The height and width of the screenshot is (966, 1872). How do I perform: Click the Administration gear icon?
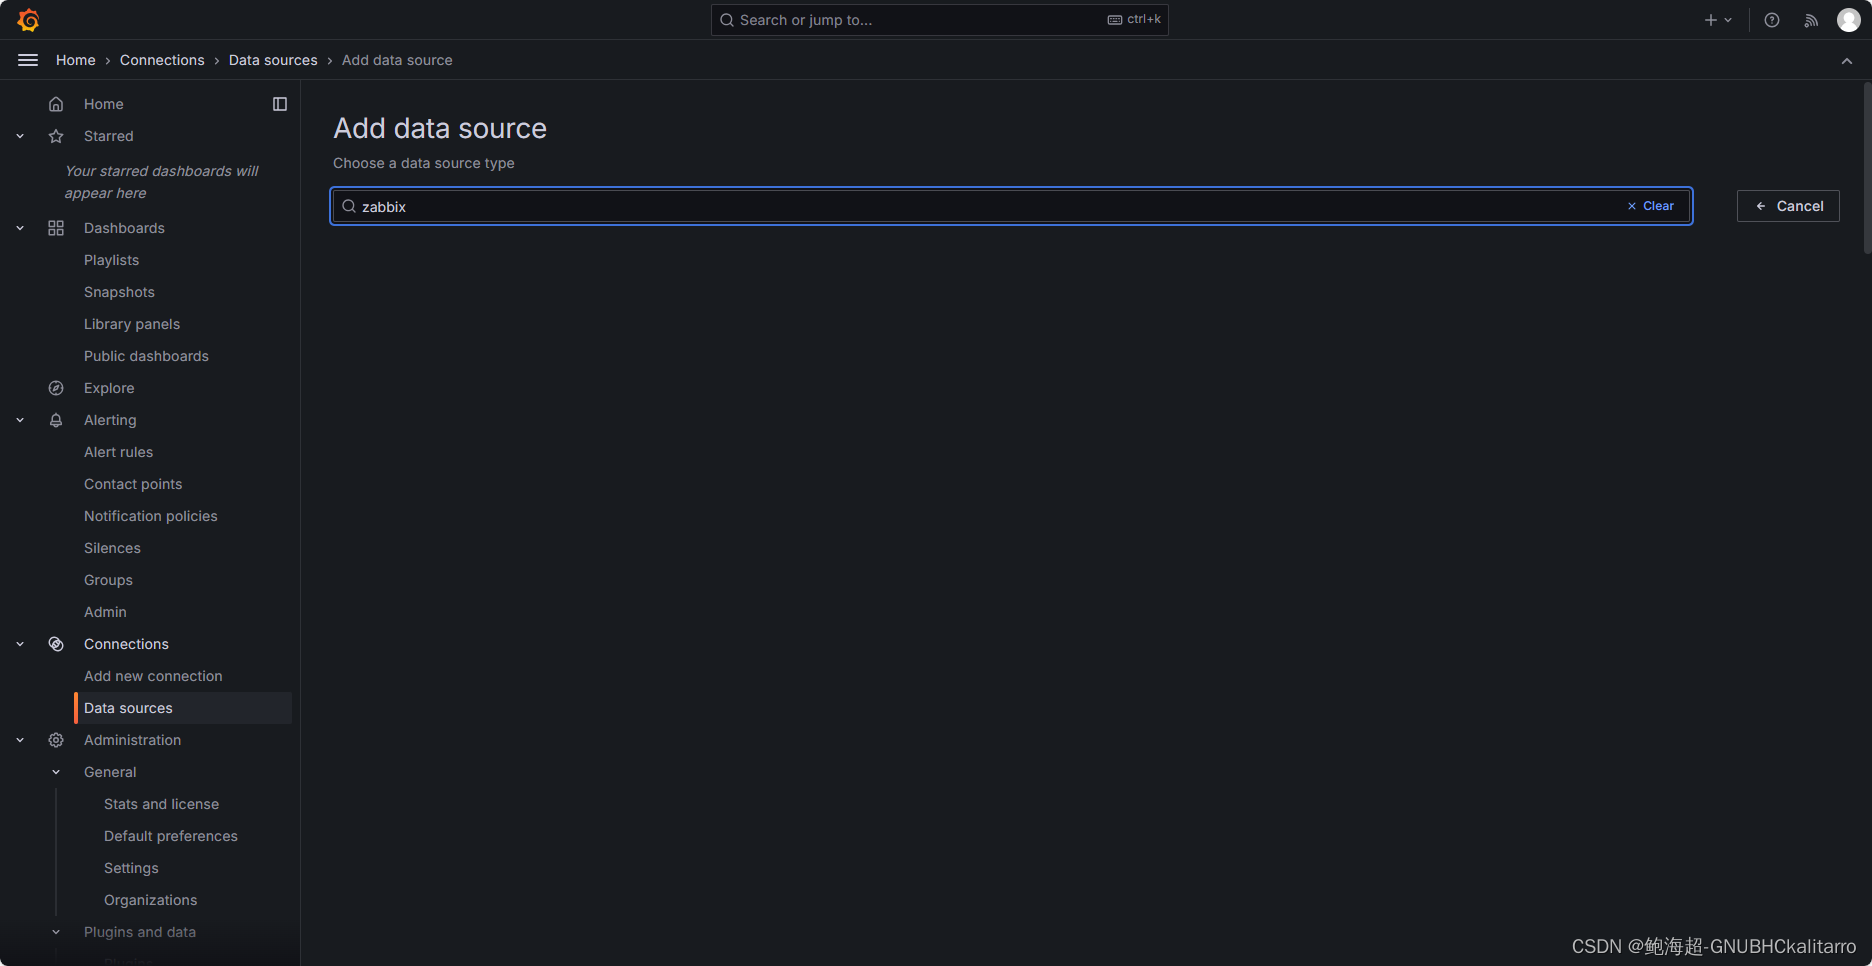click(56, 740)
